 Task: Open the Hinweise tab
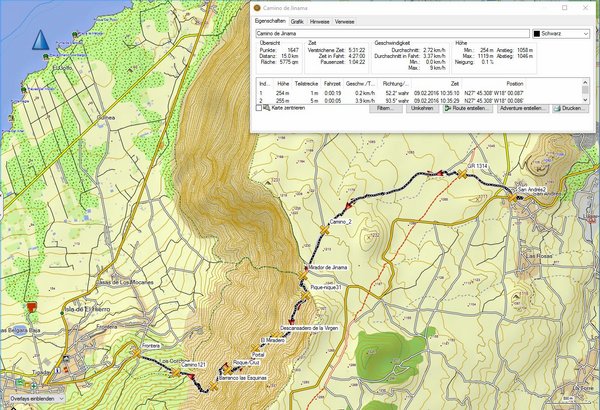point(321,19)
